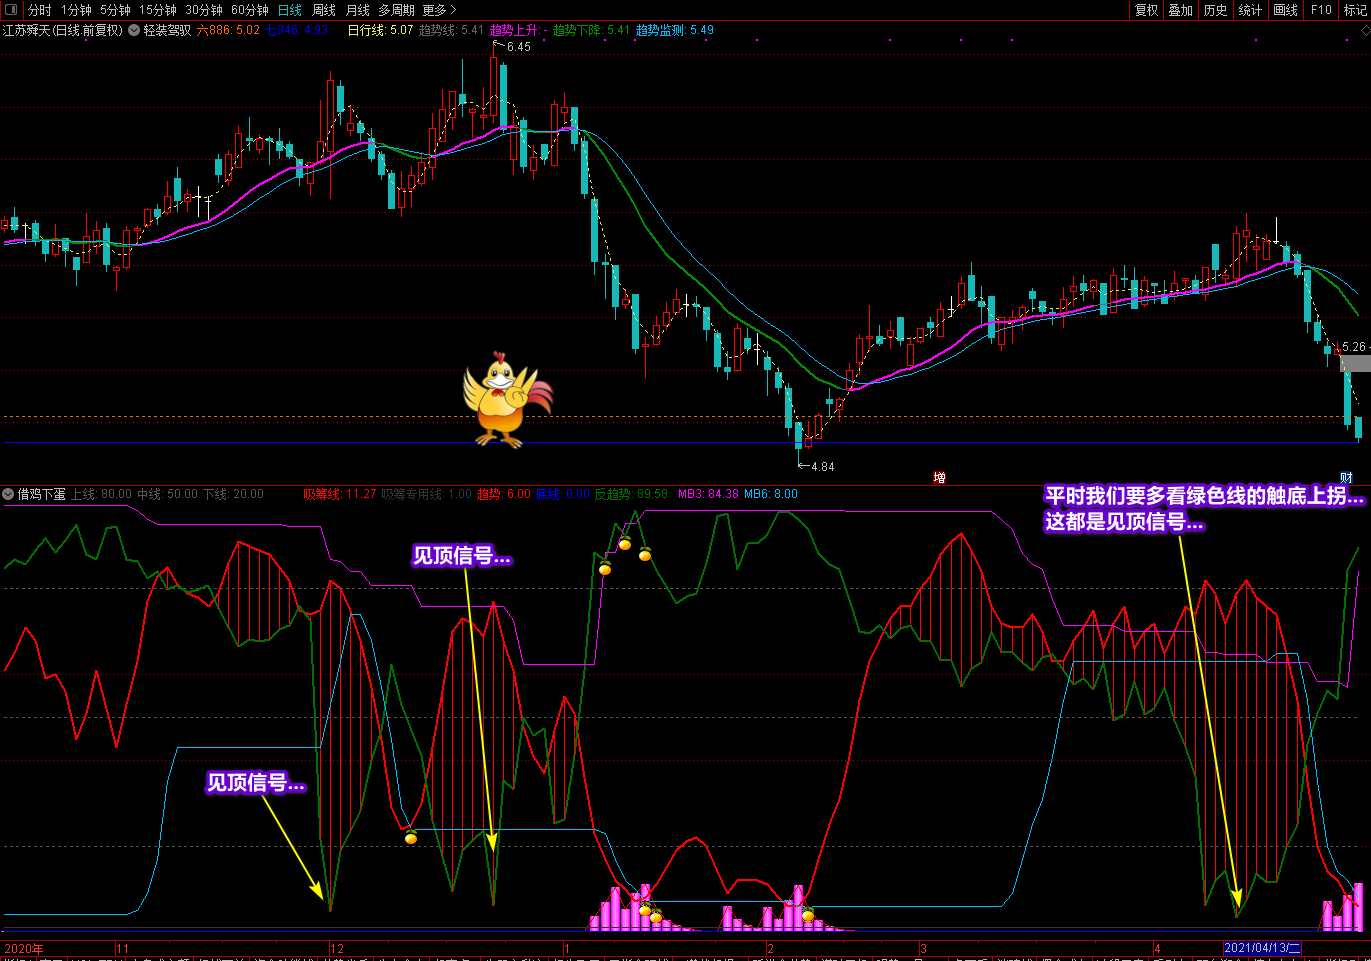Click the 6.45 high price label
The height and width of the screenshot is (961, 1371).
pyautogui.click(x=518, y=47)
